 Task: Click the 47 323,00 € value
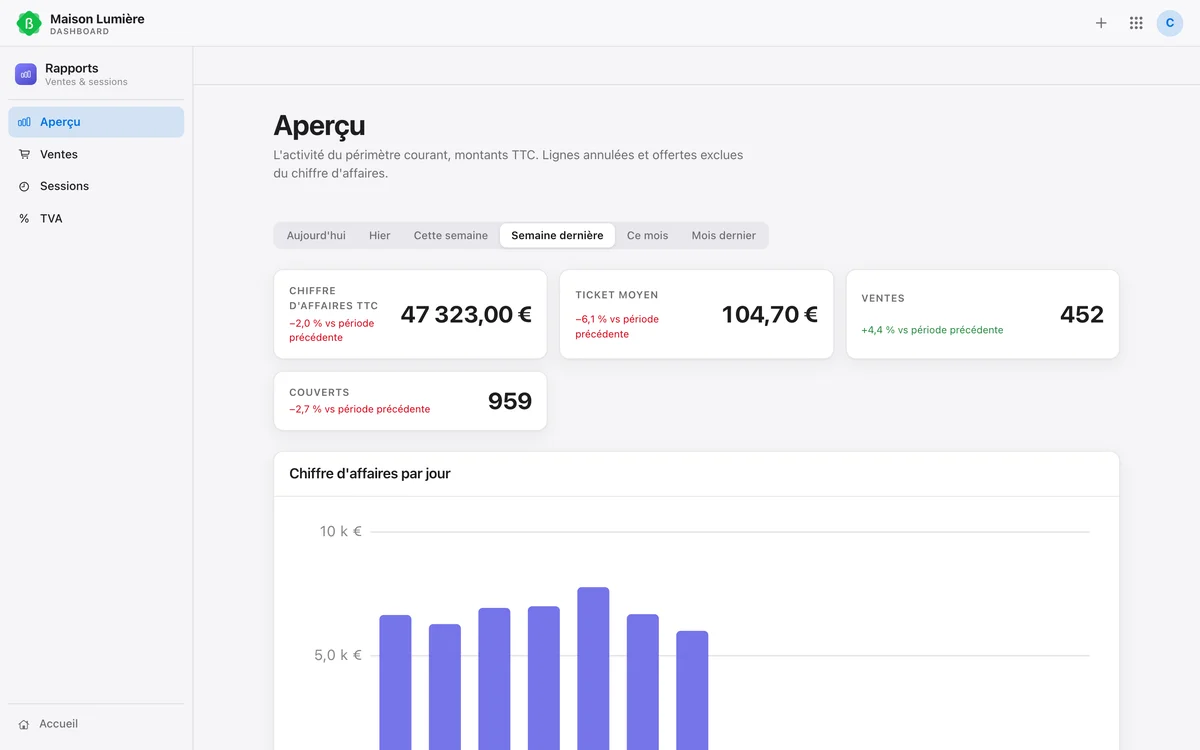(x=466, y=314)
